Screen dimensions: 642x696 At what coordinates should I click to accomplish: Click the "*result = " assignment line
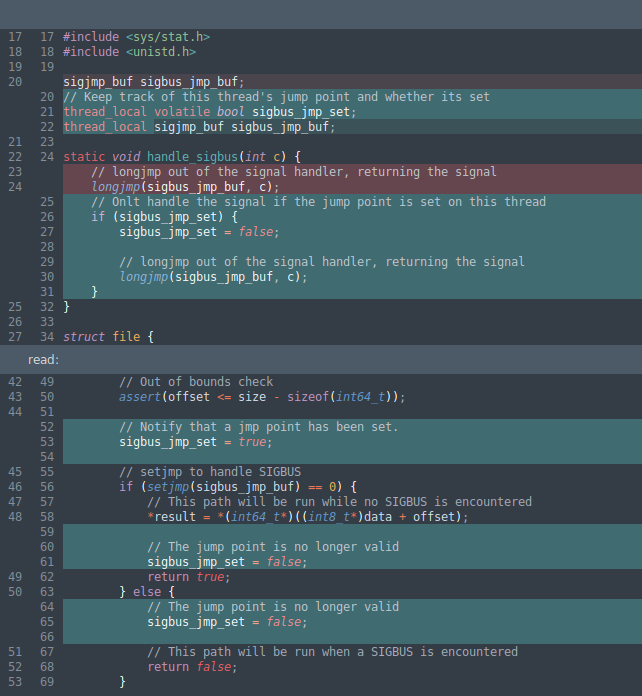tap(307, 517)
